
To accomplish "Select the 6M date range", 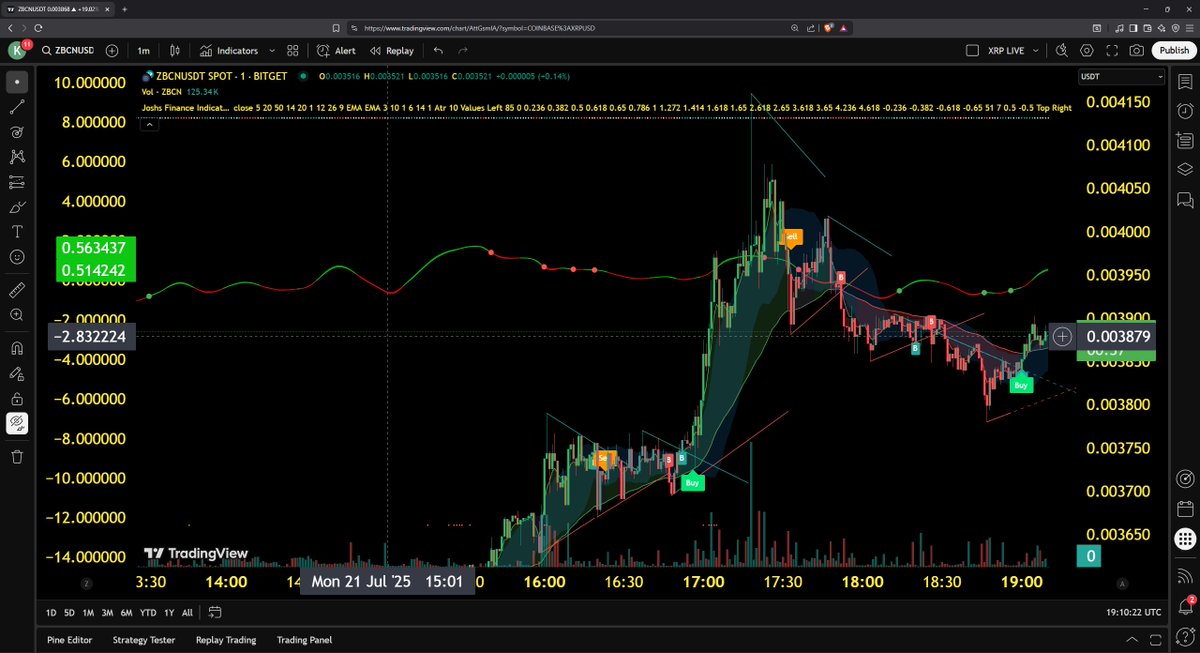I will (x=126, y=612).
